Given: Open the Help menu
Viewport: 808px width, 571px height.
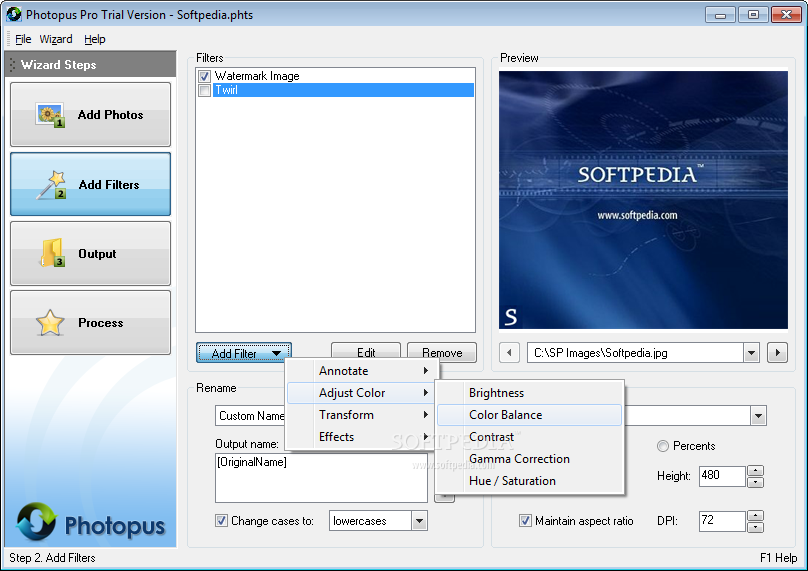Looking at the screenshot, I should coord(95,39).
